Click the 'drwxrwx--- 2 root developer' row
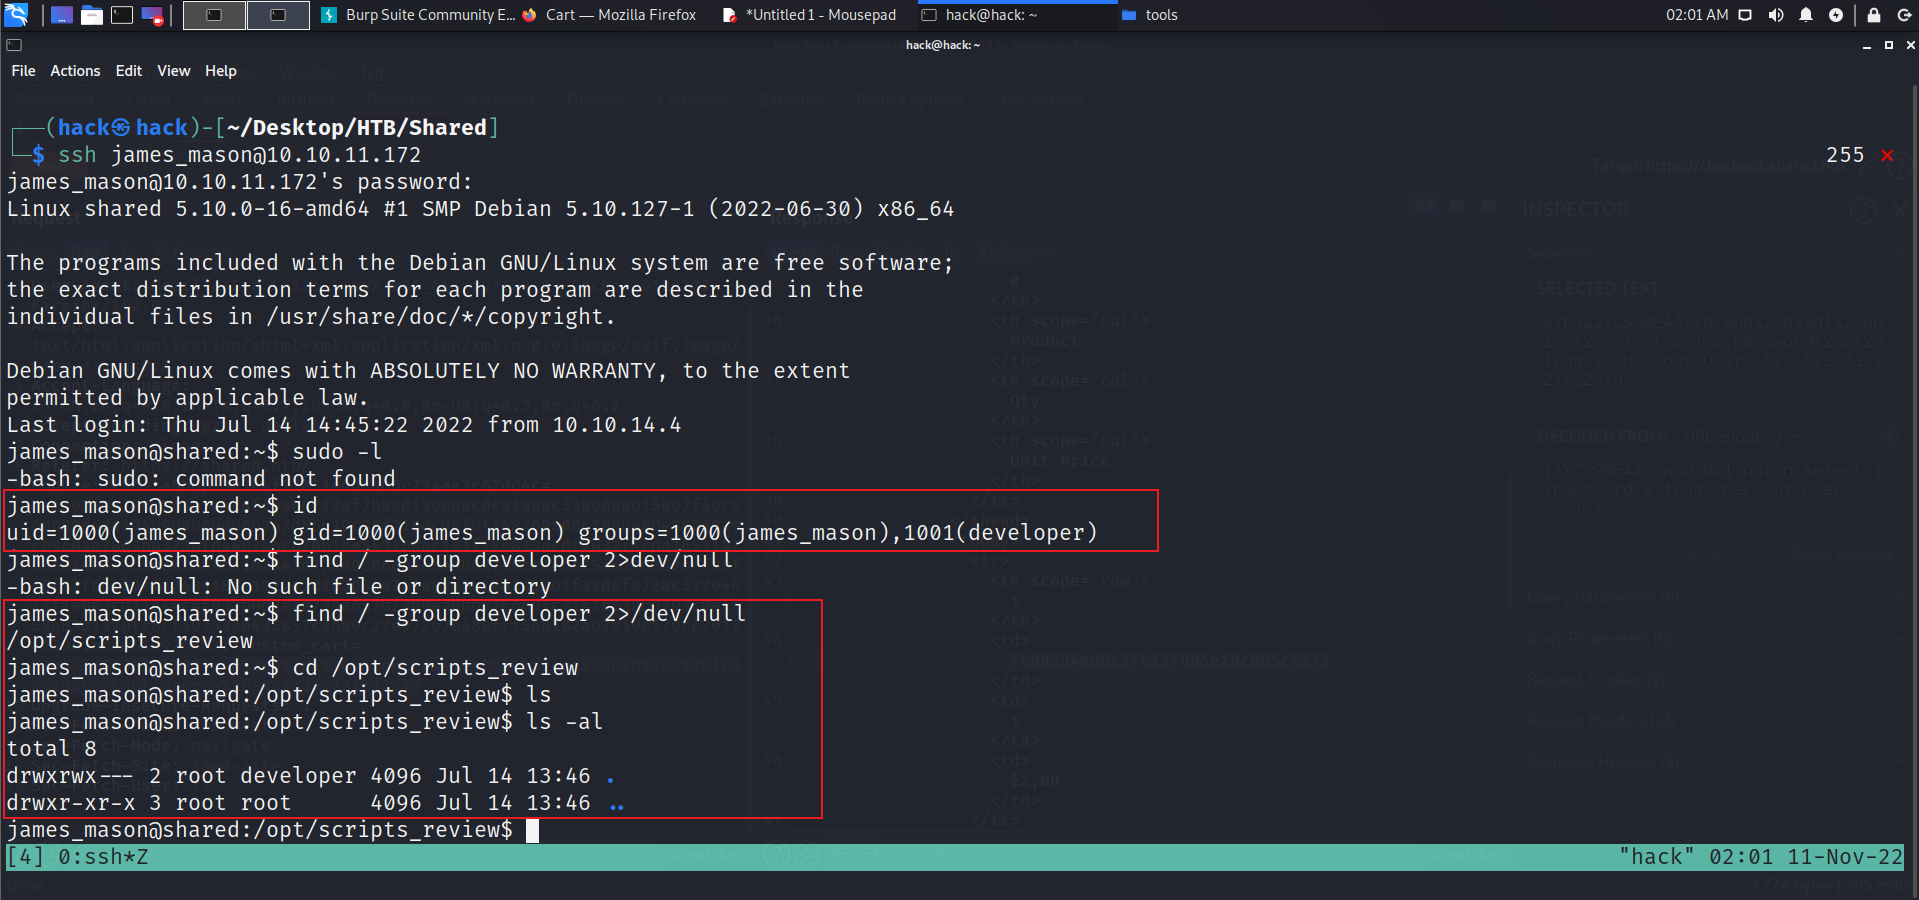Screen dimensions: 1919x900 (310, 776)
